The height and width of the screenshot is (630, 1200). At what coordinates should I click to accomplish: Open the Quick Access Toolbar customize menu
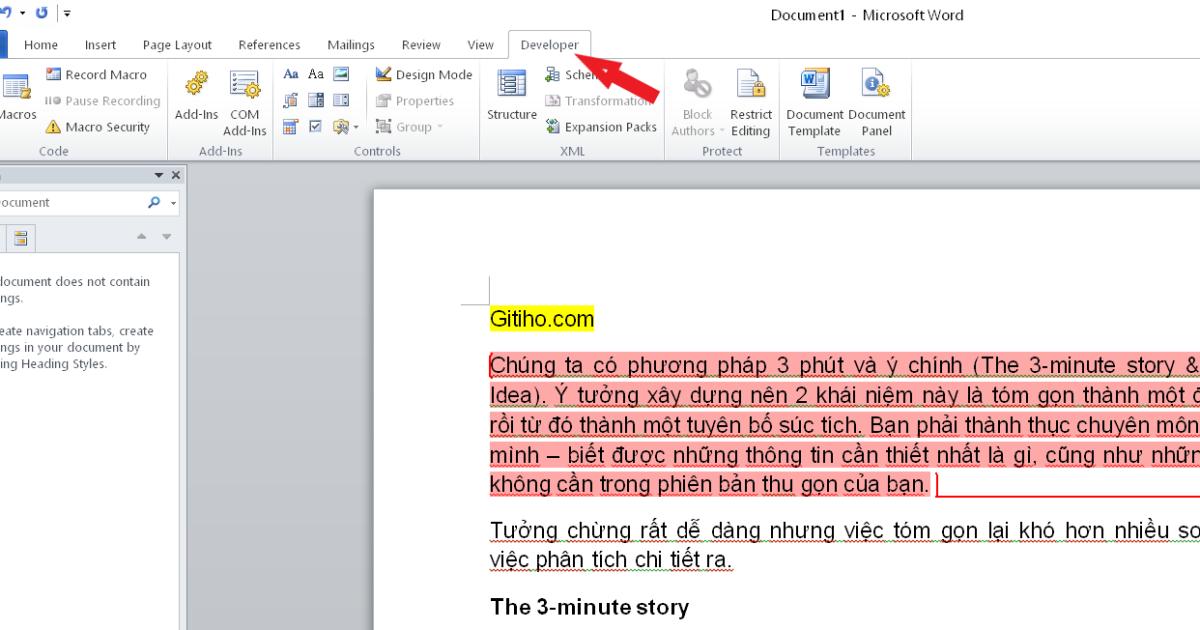65,13
